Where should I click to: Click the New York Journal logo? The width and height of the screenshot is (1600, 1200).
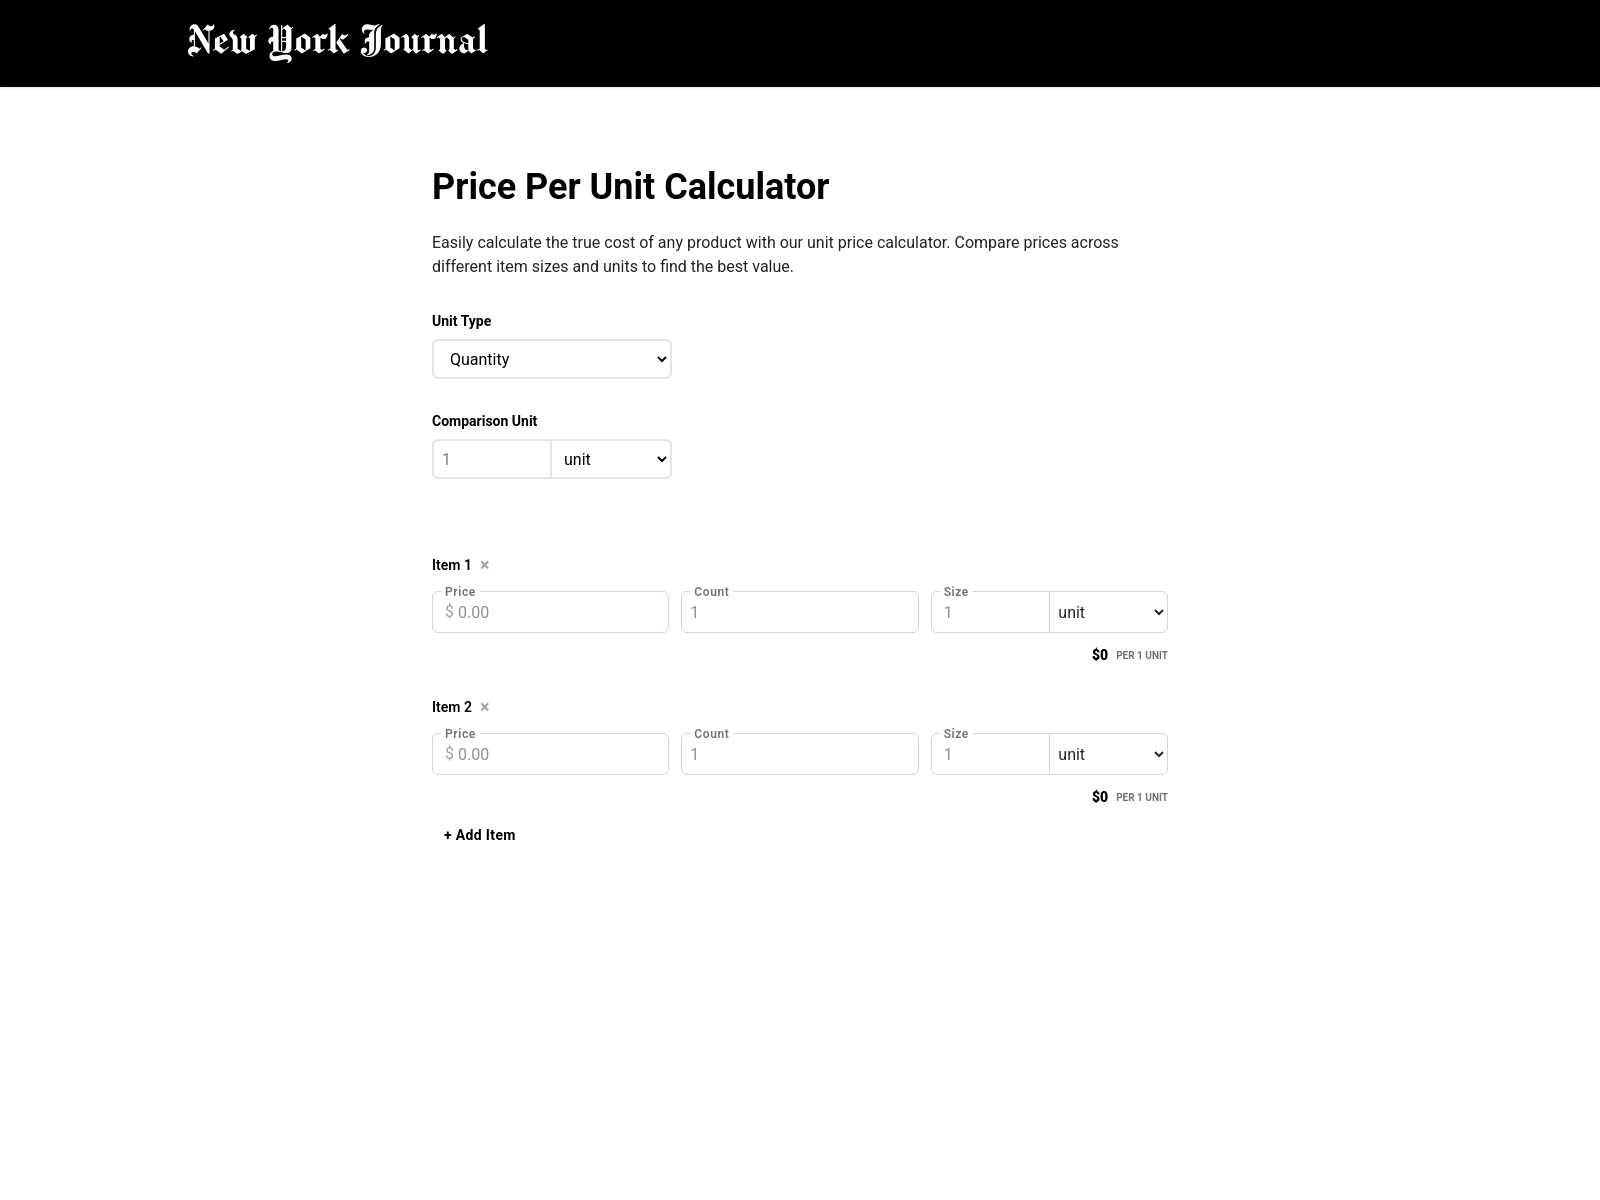(x=338, y=42)
